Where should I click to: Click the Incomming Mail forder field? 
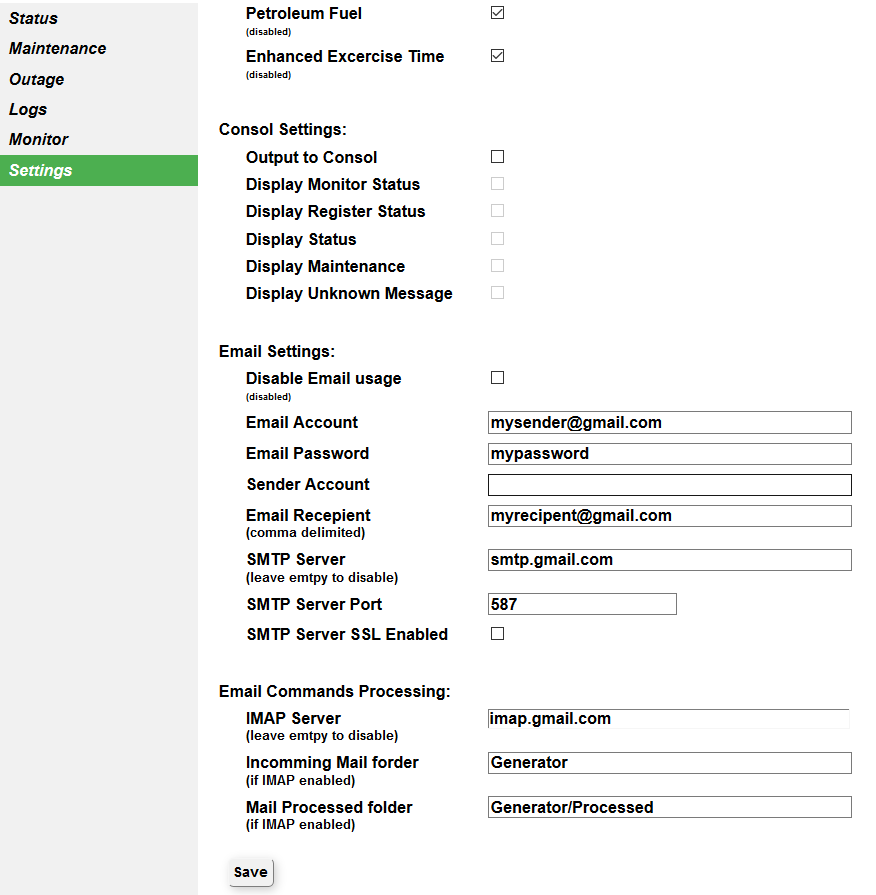669,763
